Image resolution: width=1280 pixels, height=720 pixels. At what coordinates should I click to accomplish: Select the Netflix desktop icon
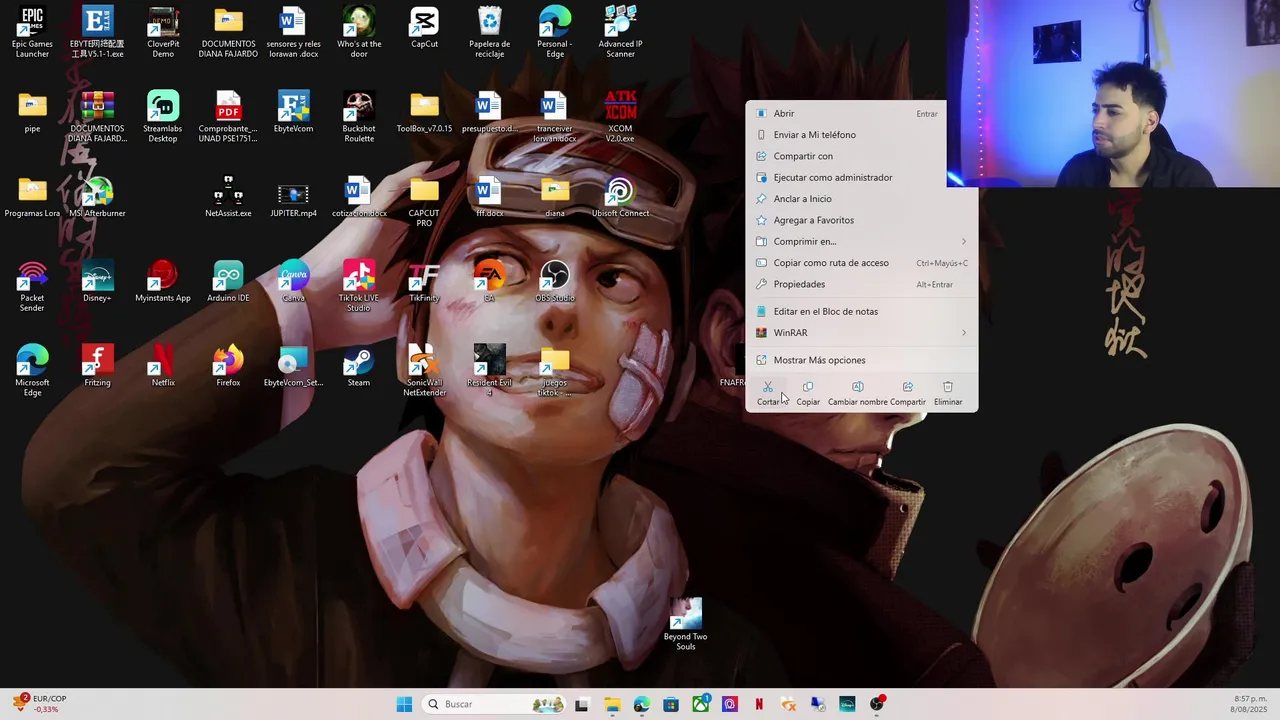tap(163, 366)
